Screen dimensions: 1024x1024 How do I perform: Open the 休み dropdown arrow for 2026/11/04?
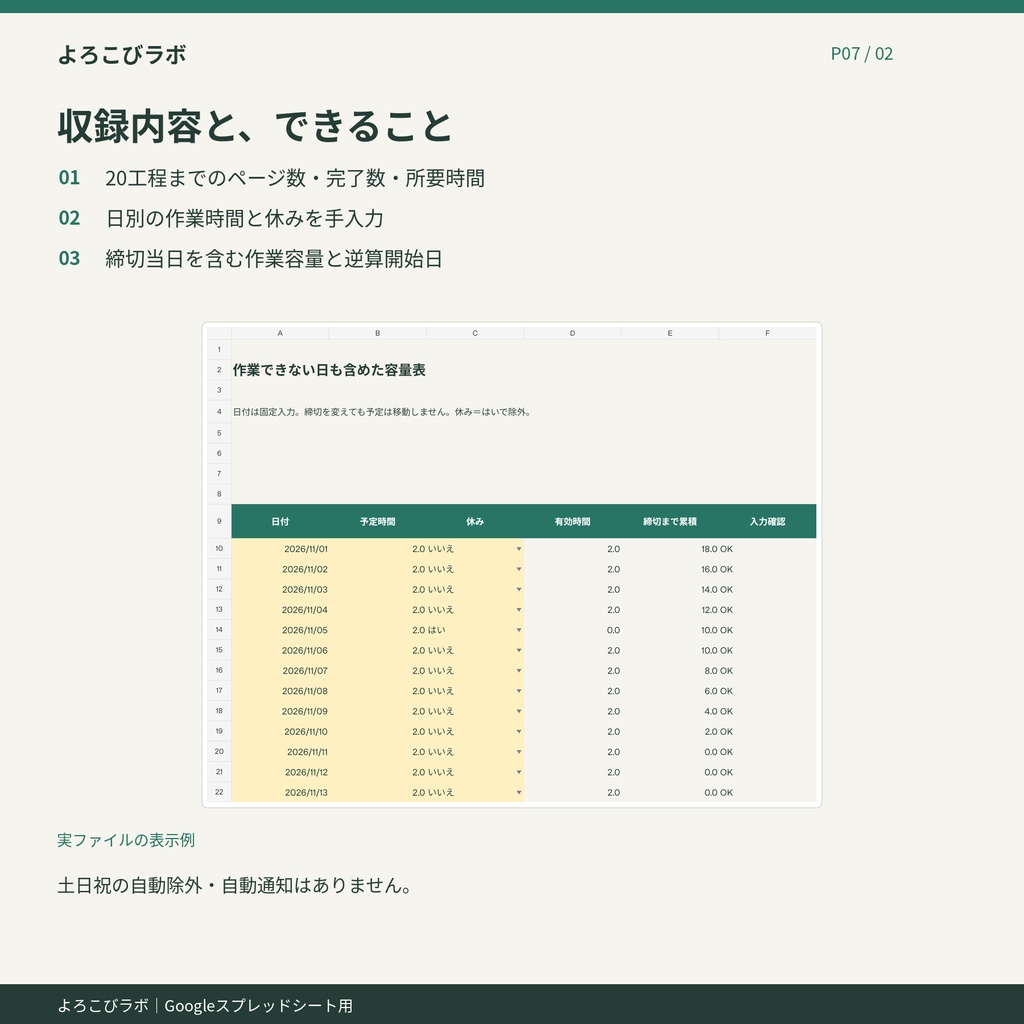[x=519, y=610]
